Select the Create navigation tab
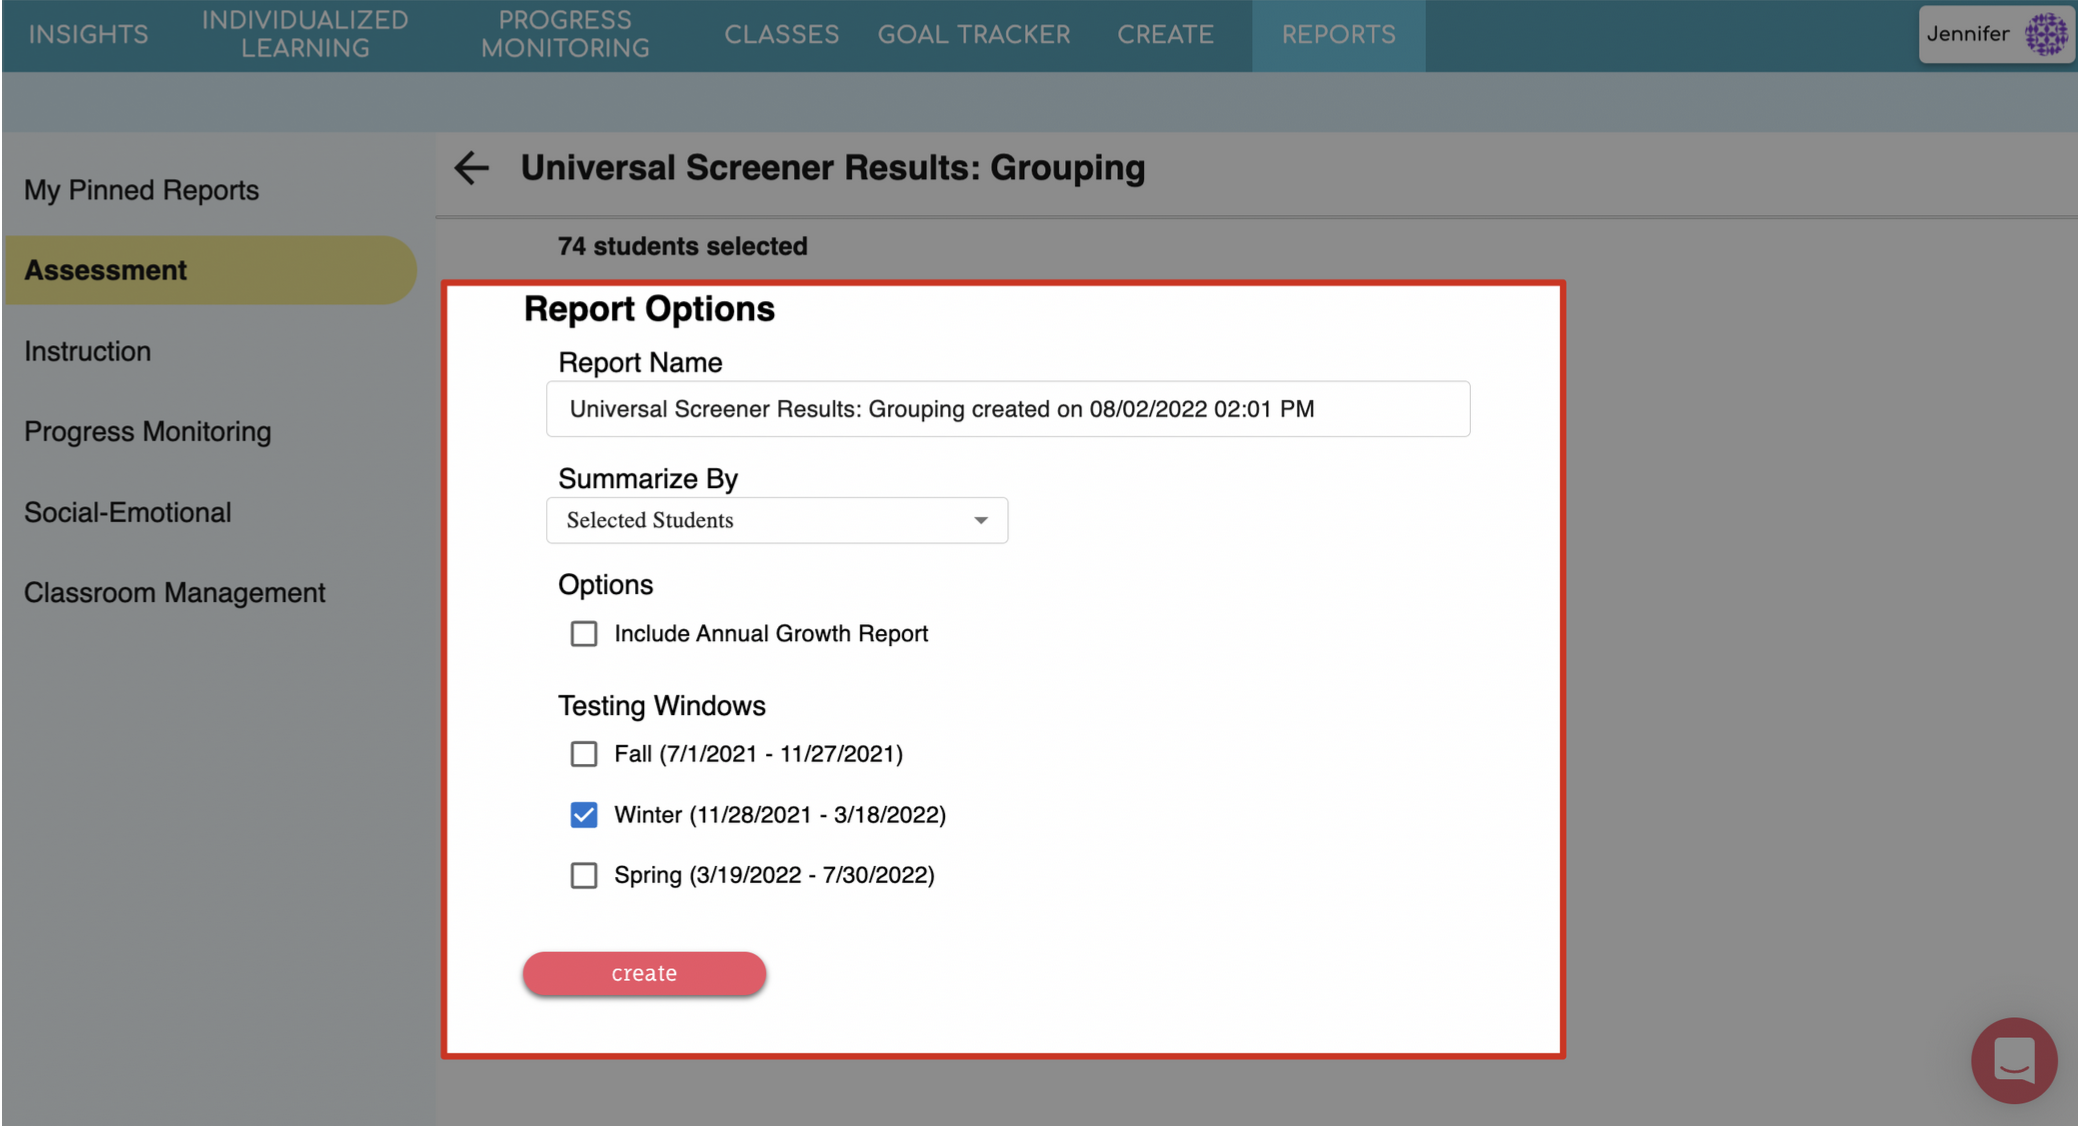2078x1126 pixels. (x=1165, y=34)
